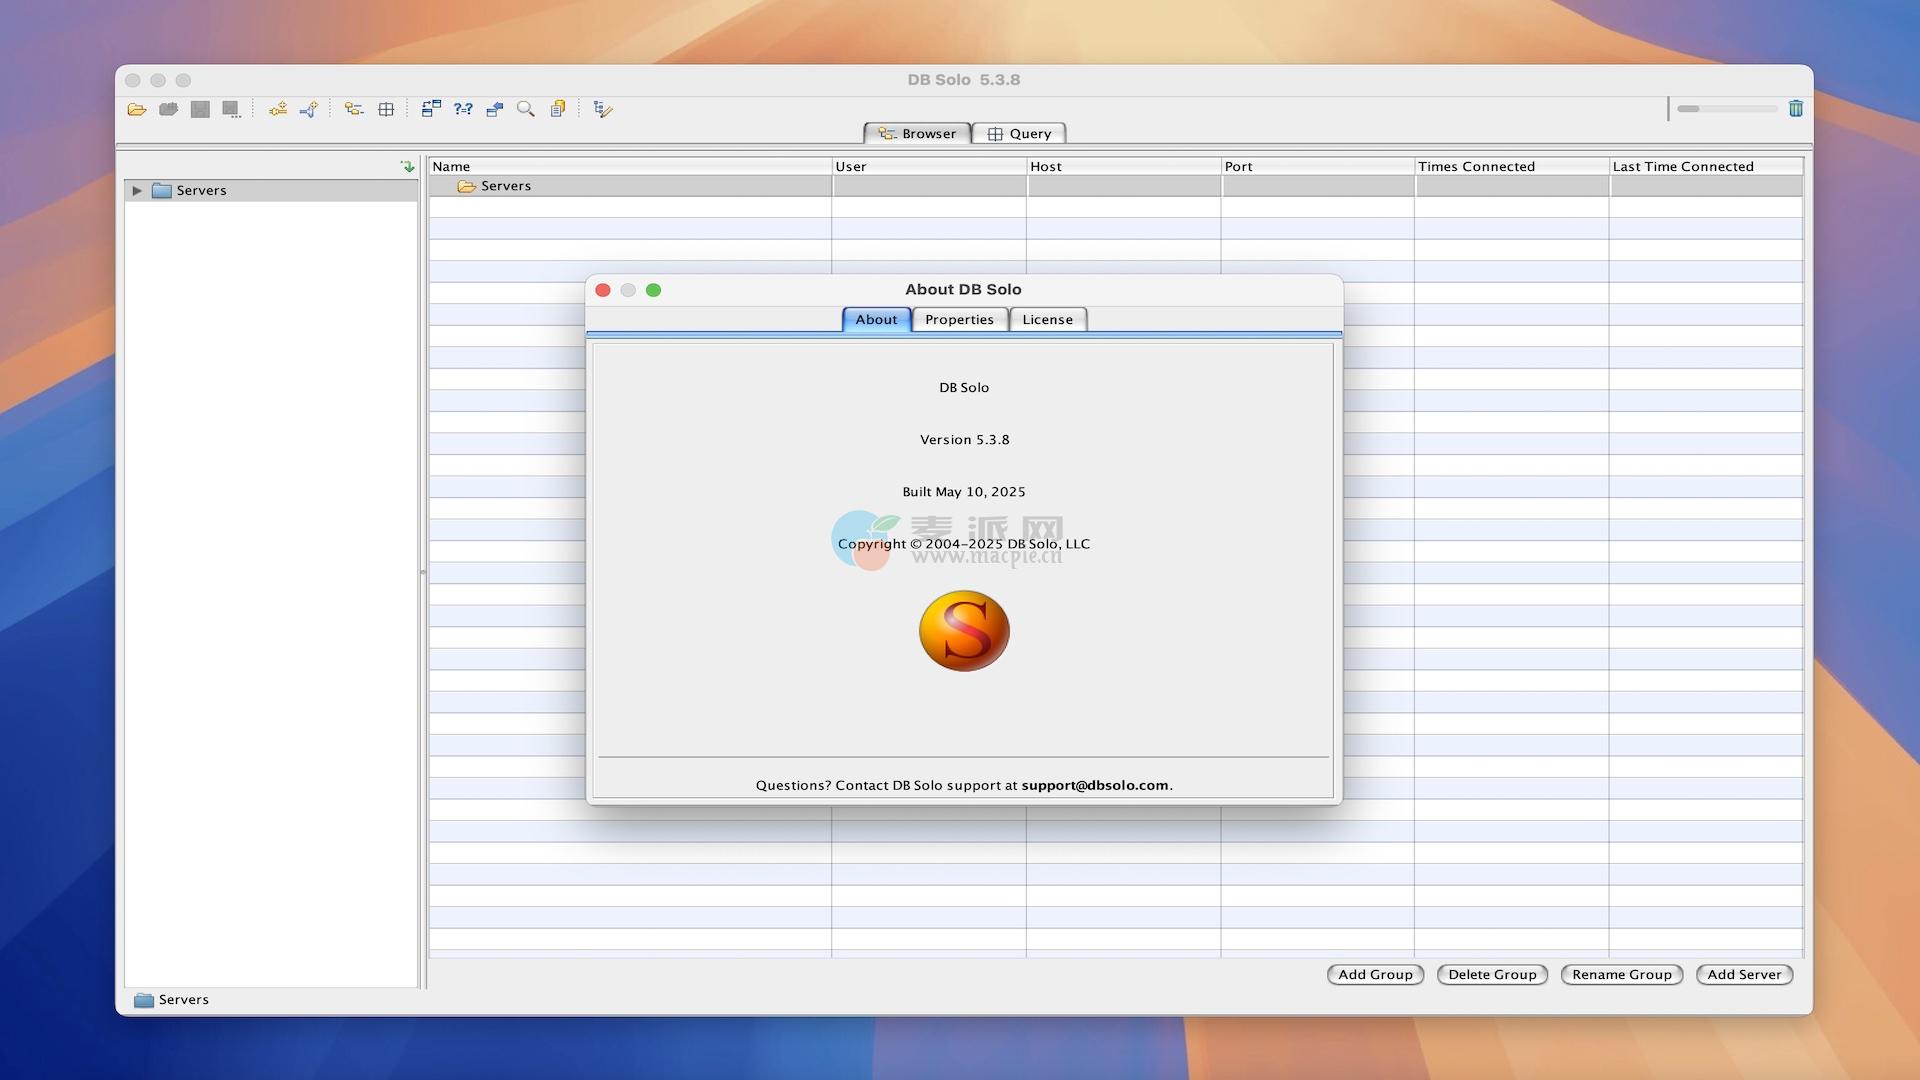Click the Name column header
The width and height of the screenshot is (1920, 1080).
630,166
